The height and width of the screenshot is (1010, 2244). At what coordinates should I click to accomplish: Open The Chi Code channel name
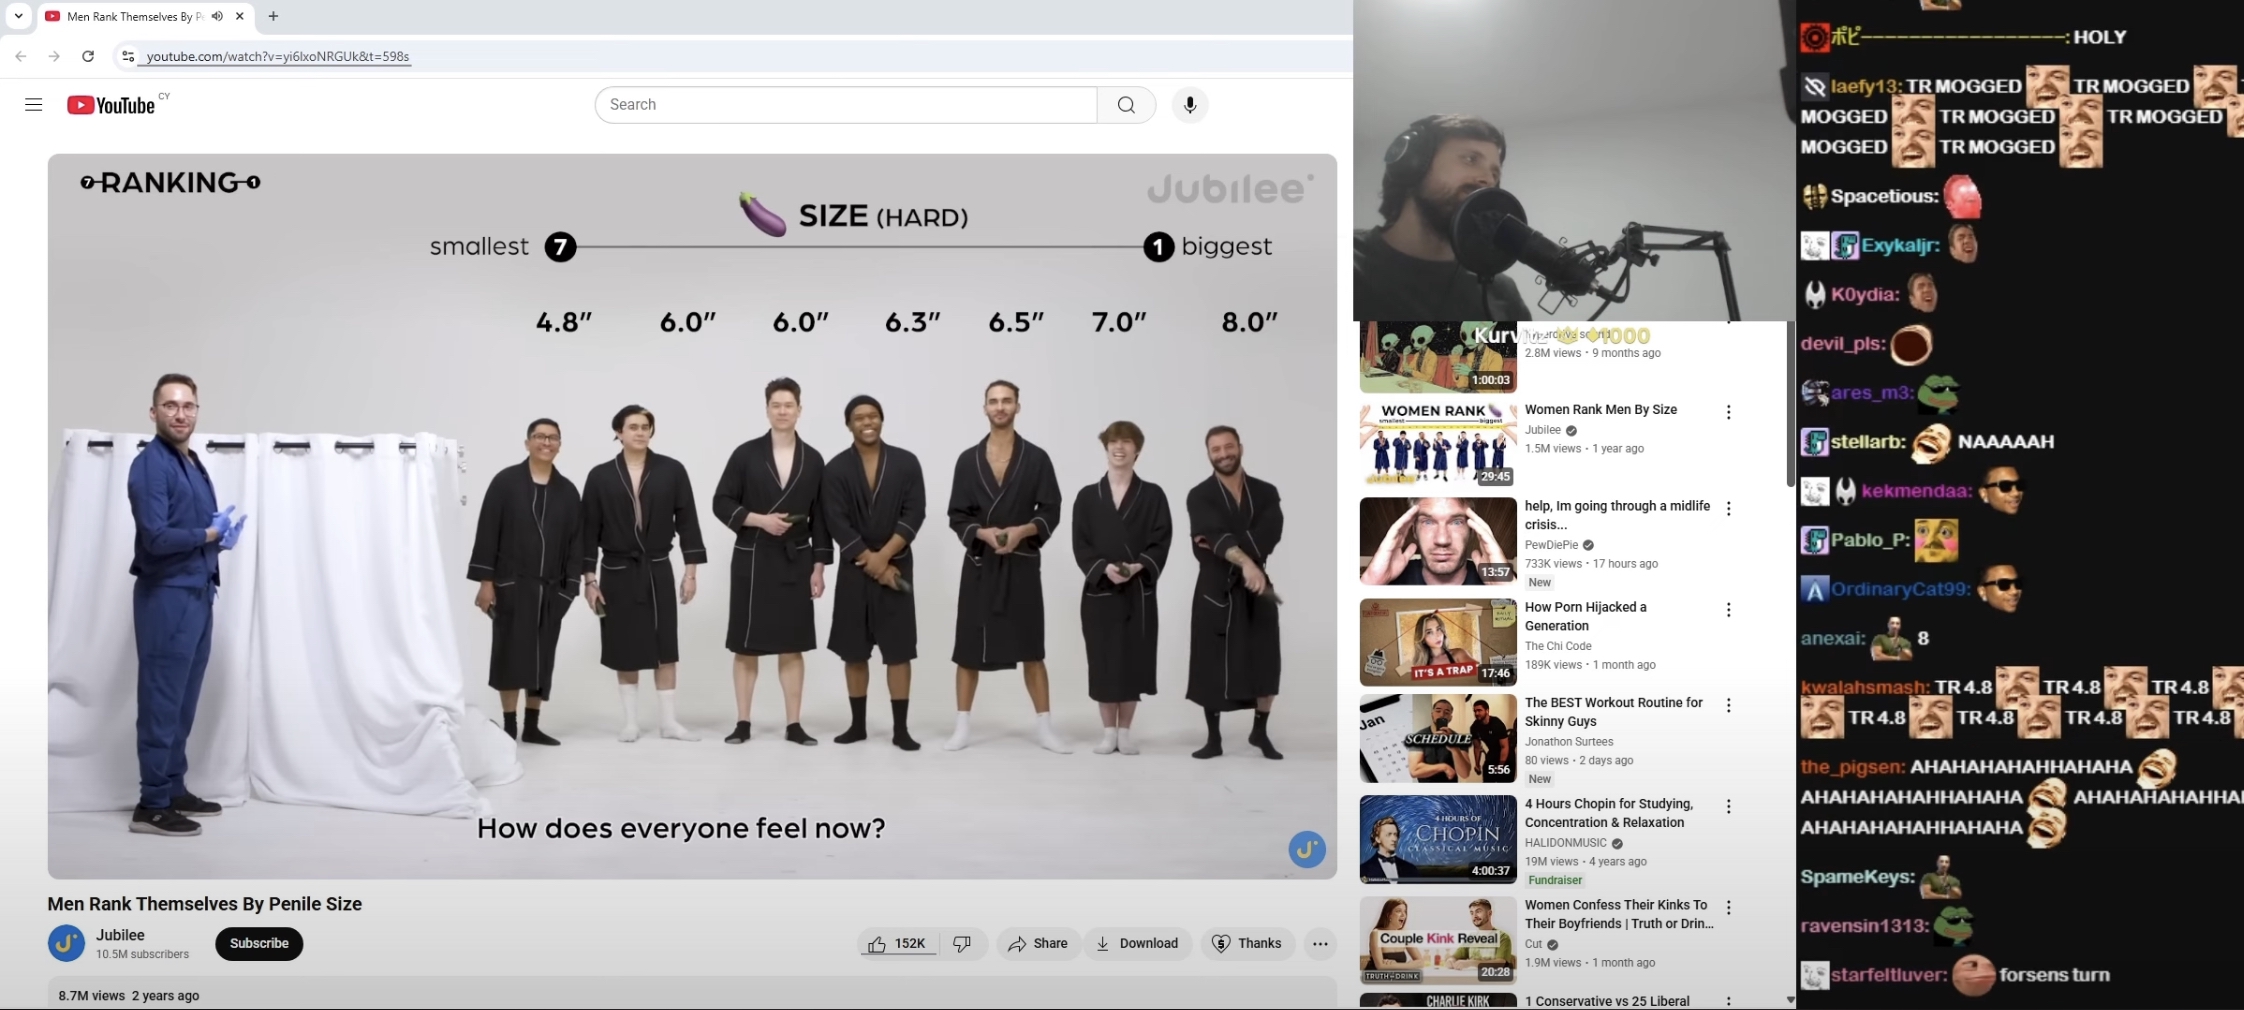coord(1558,646)
